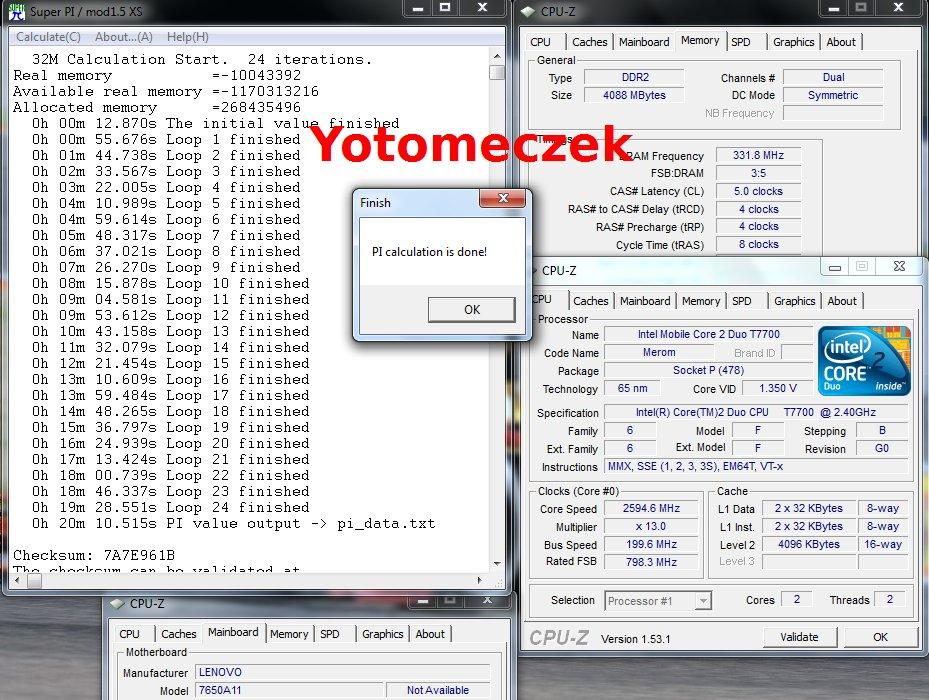Click the 1.350 V Core VID value
This screenshot has width=929, height=700.
pos(777,388)
